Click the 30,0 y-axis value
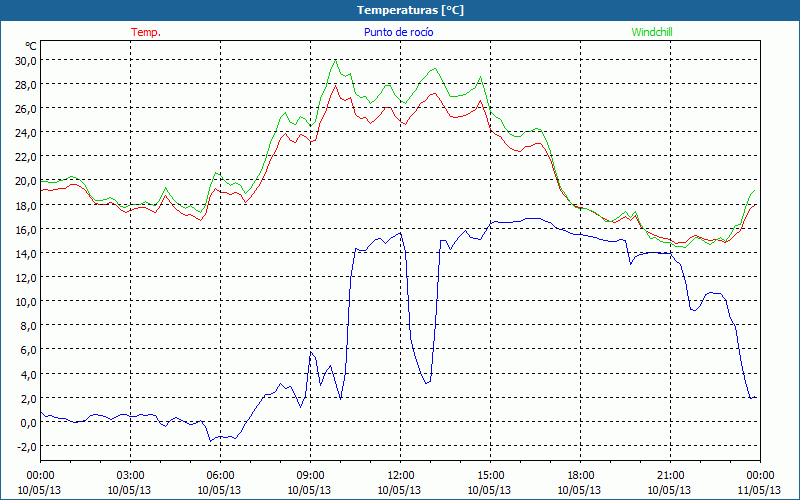The image size is (800, 500). tap(26, 61)
